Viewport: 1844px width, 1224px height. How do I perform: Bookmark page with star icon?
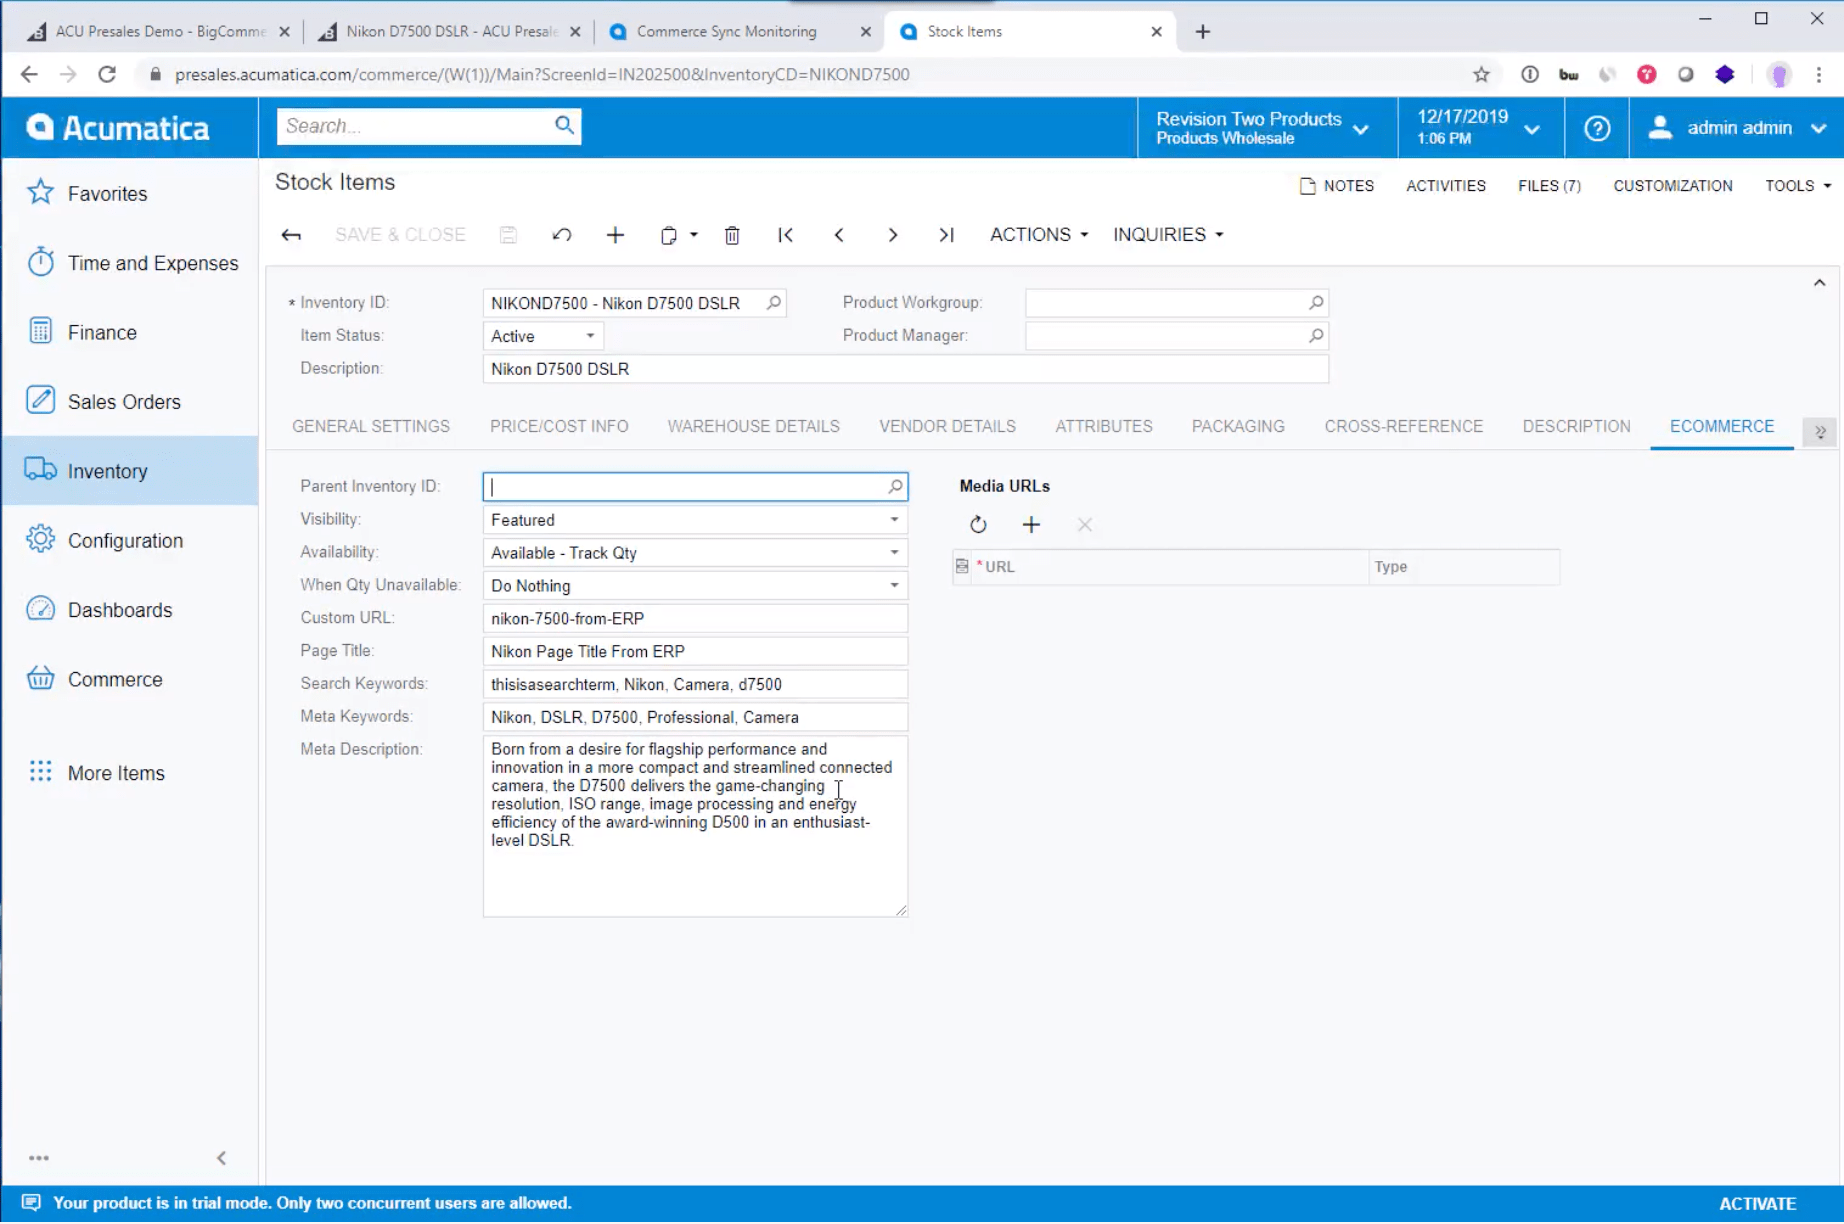1481,74
